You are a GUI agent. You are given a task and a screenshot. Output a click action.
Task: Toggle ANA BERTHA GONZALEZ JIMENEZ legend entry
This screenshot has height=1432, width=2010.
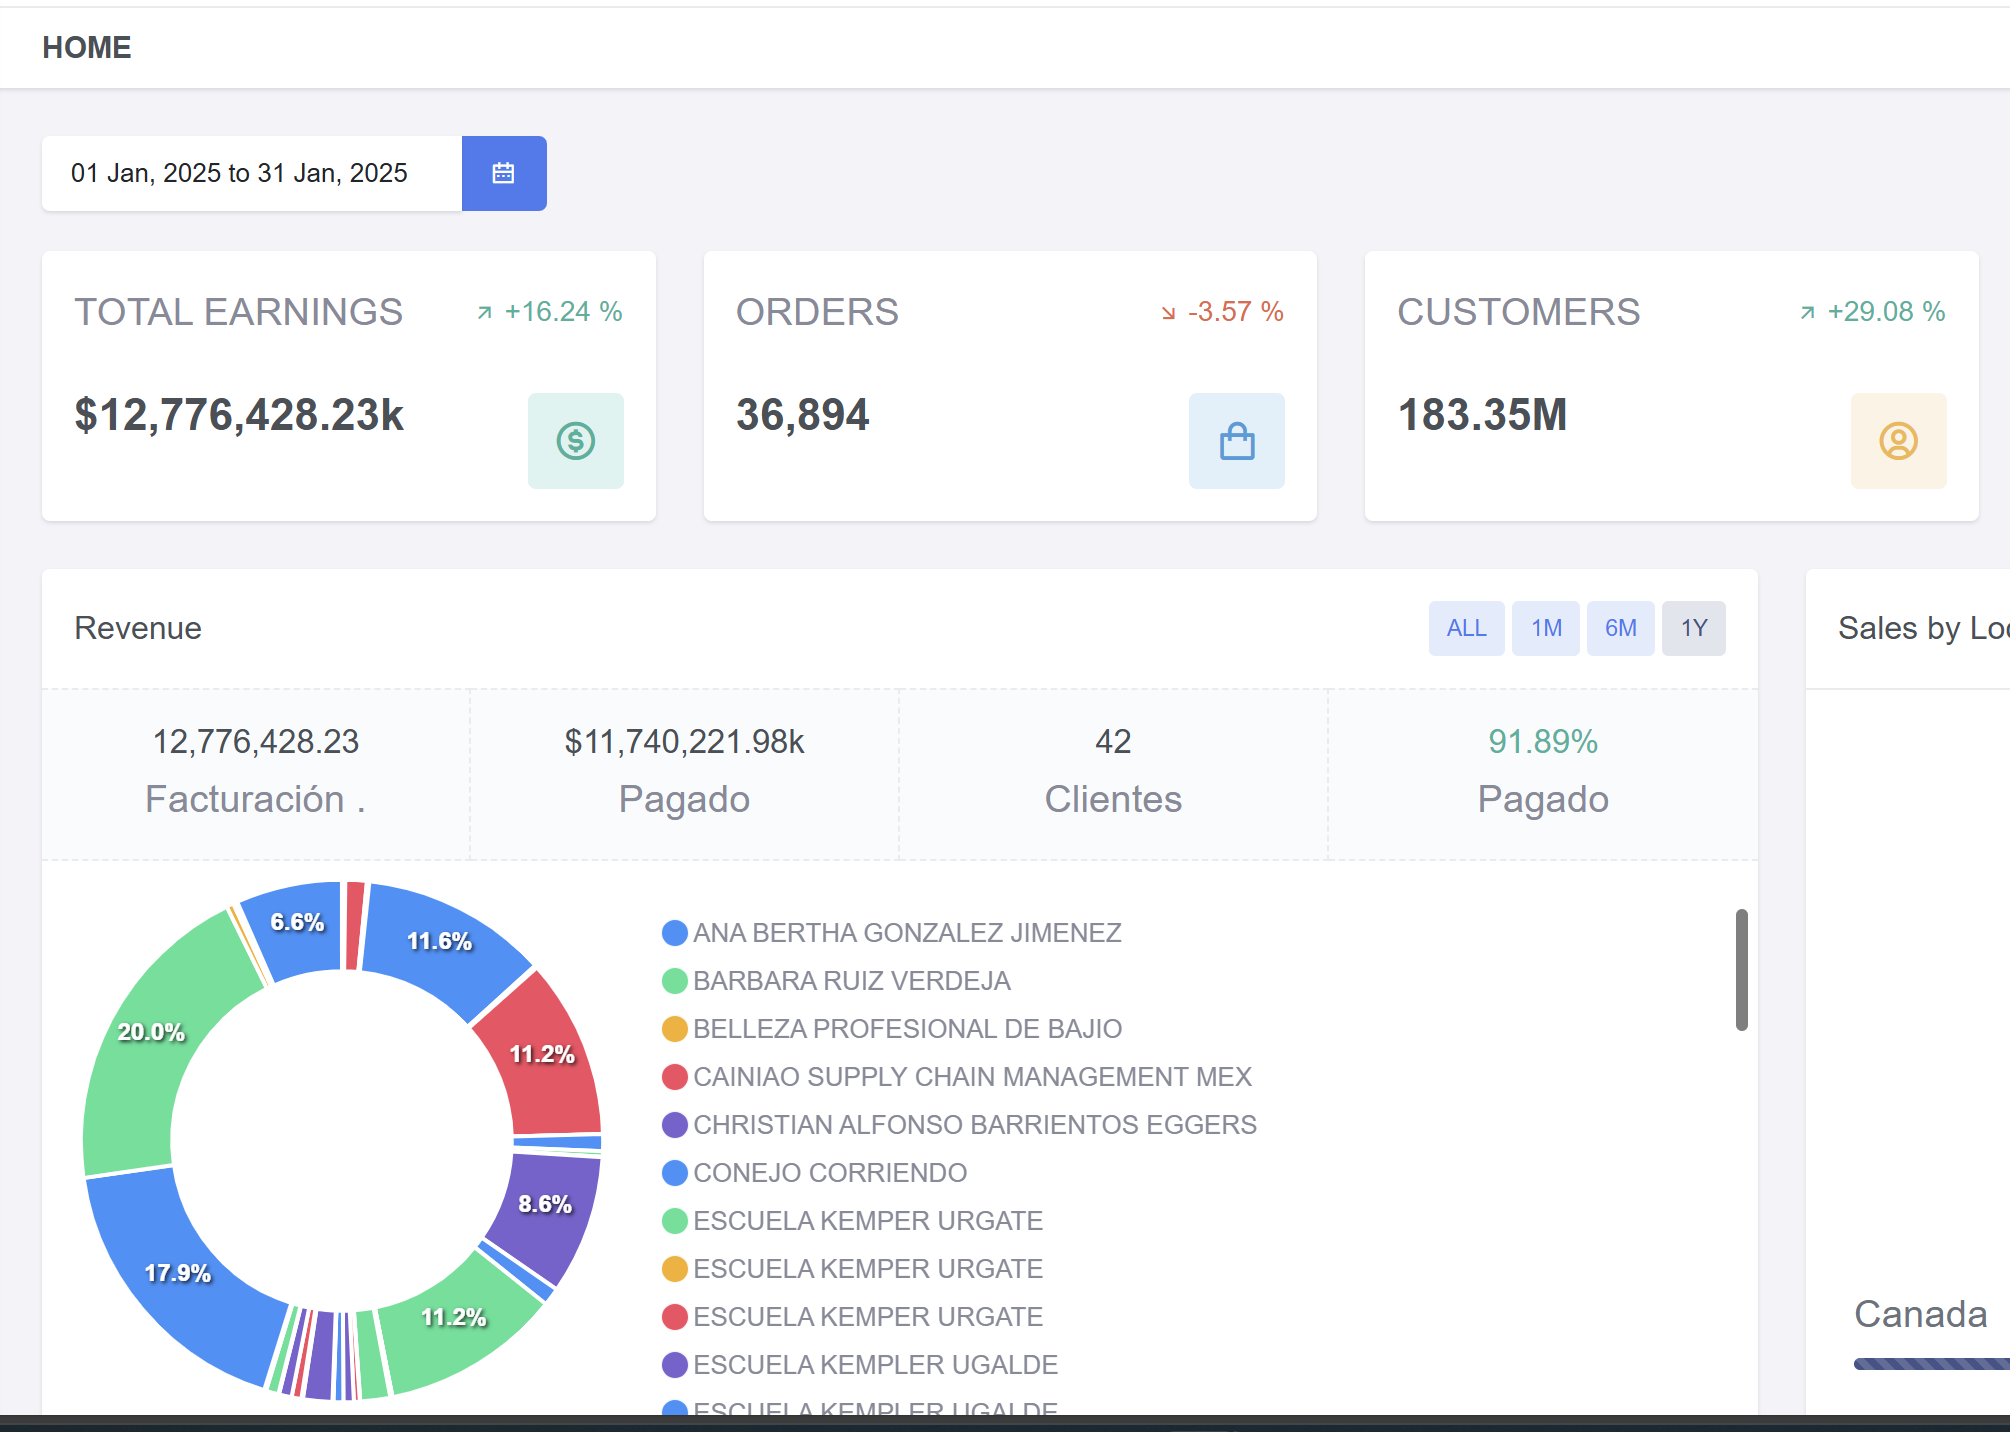pyautogui.click(x=906, y=933)
